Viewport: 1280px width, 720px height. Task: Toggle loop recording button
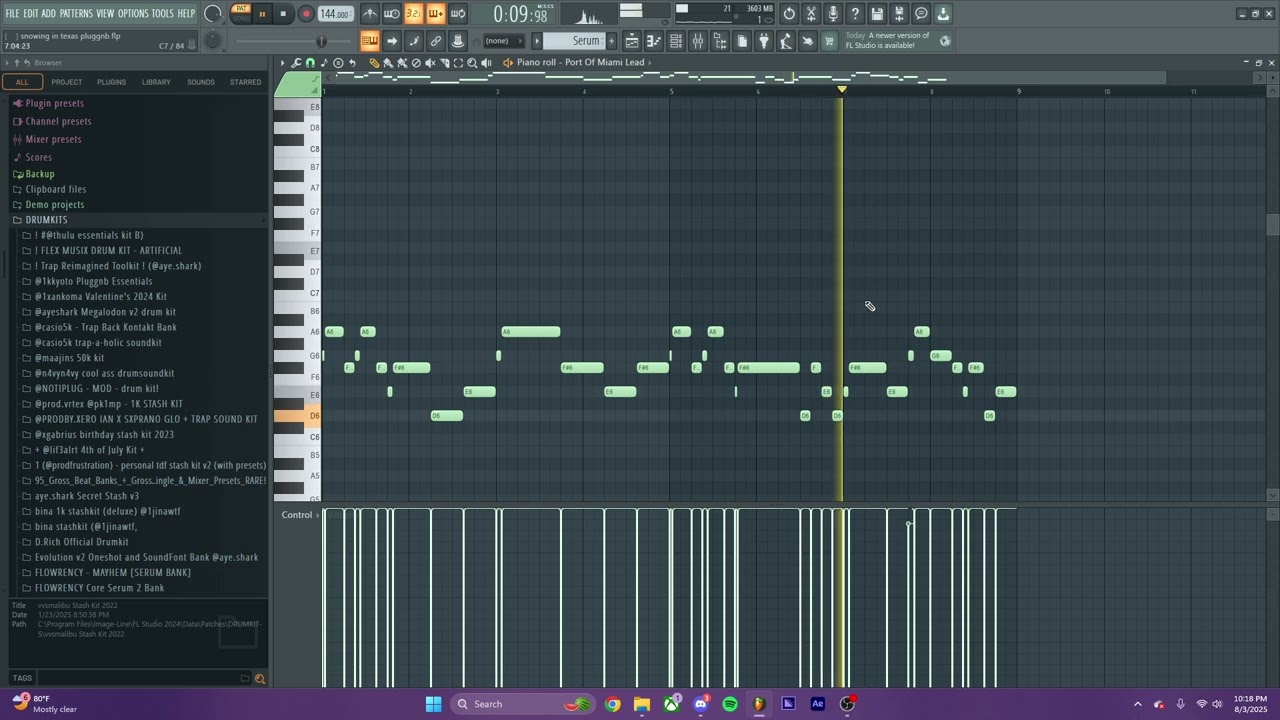(458, 14)
